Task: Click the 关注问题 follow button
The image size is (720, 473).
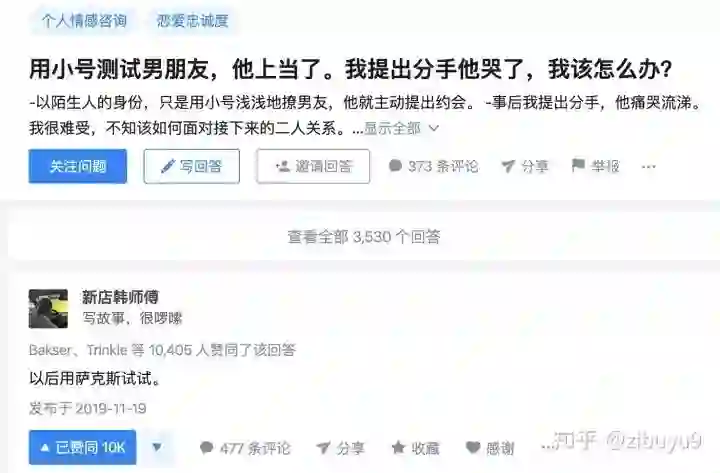Action: (78, 166)
